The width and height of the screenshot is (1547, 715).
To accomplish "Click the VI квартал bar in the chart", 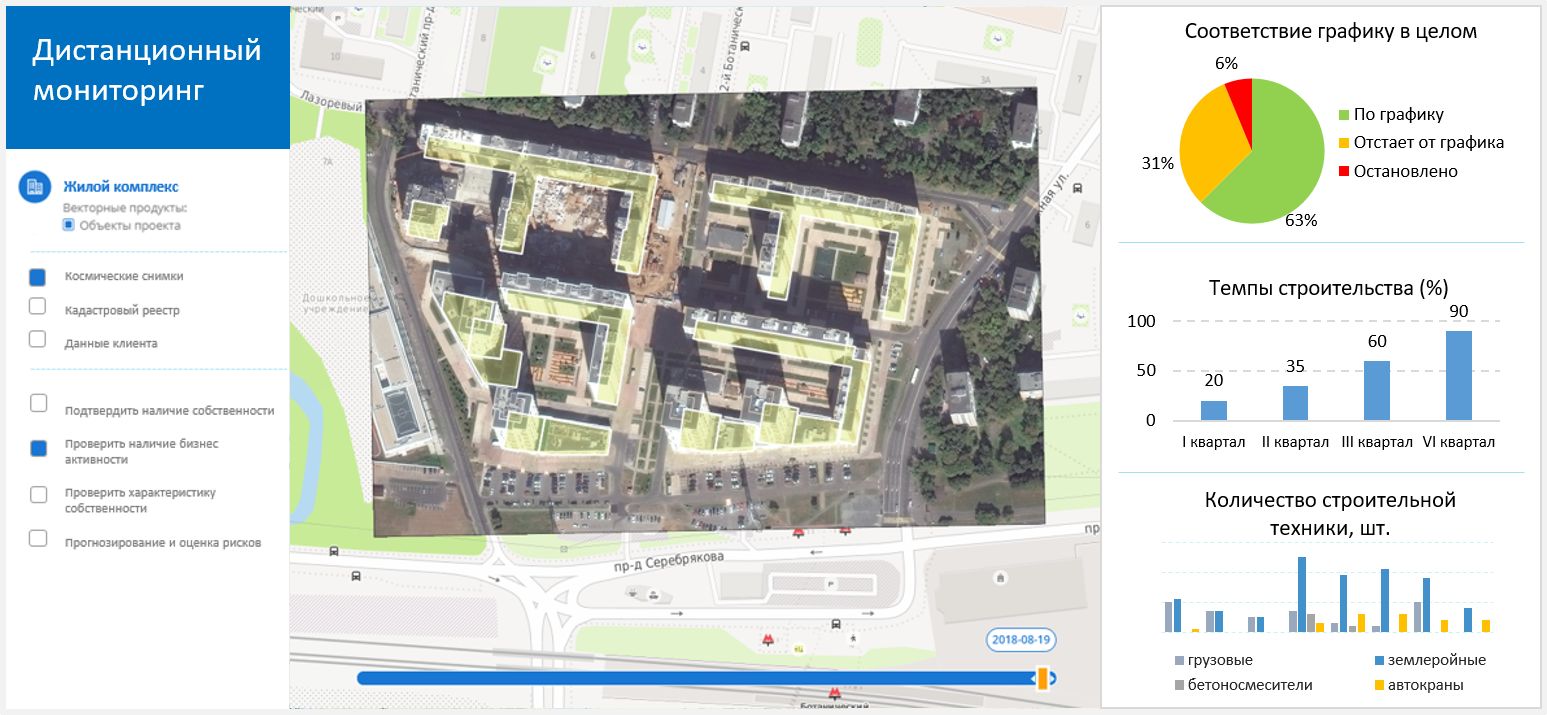I will click(1458, 375).
